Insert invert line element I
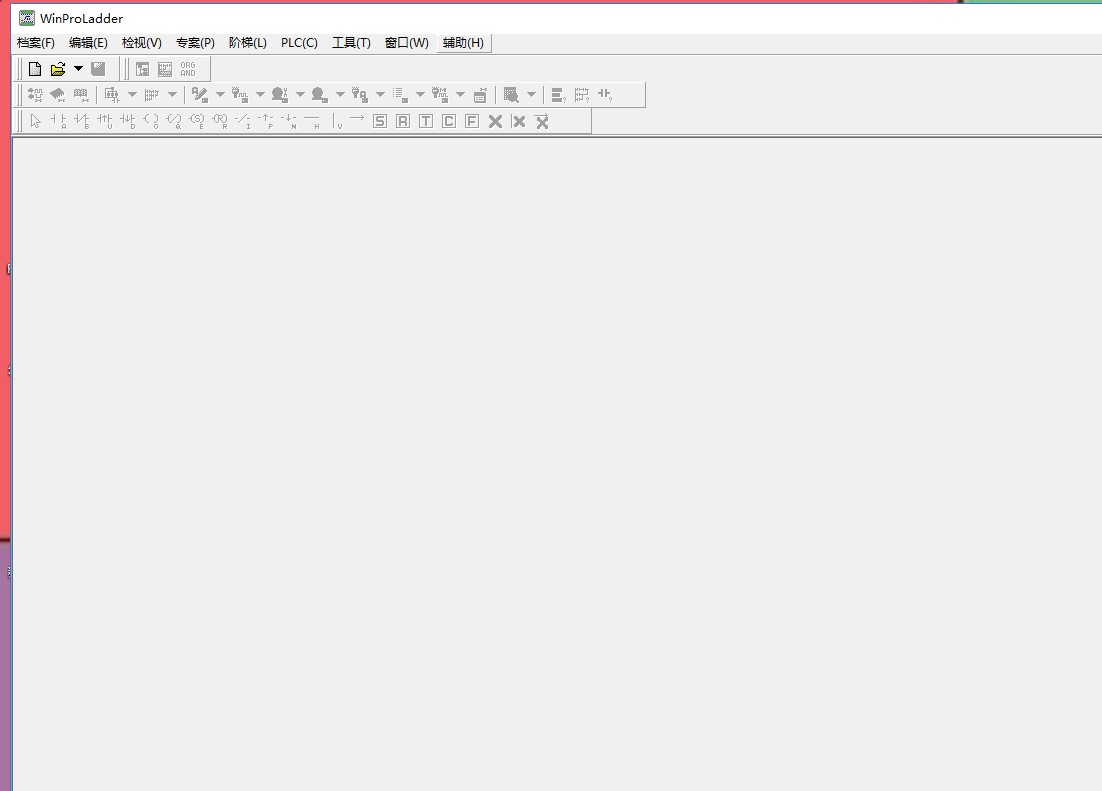 tap(242, 121)
